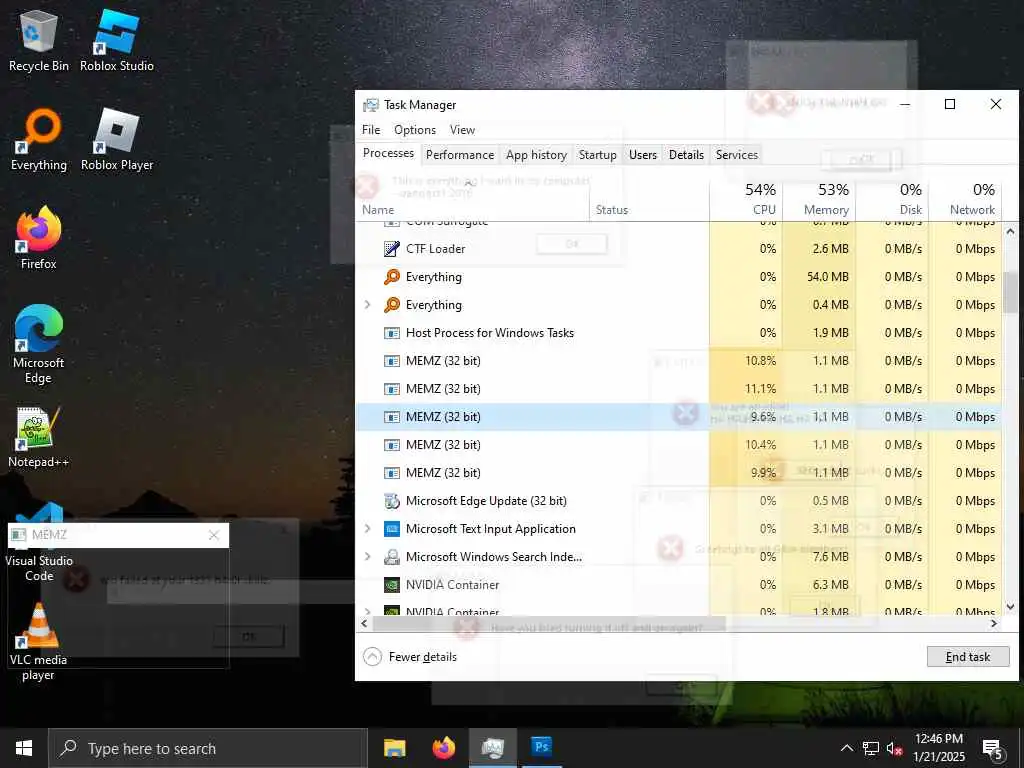Launch Roblox Studio from the desktop
The height and width of the screenshot is (768, 1024).
117,40
